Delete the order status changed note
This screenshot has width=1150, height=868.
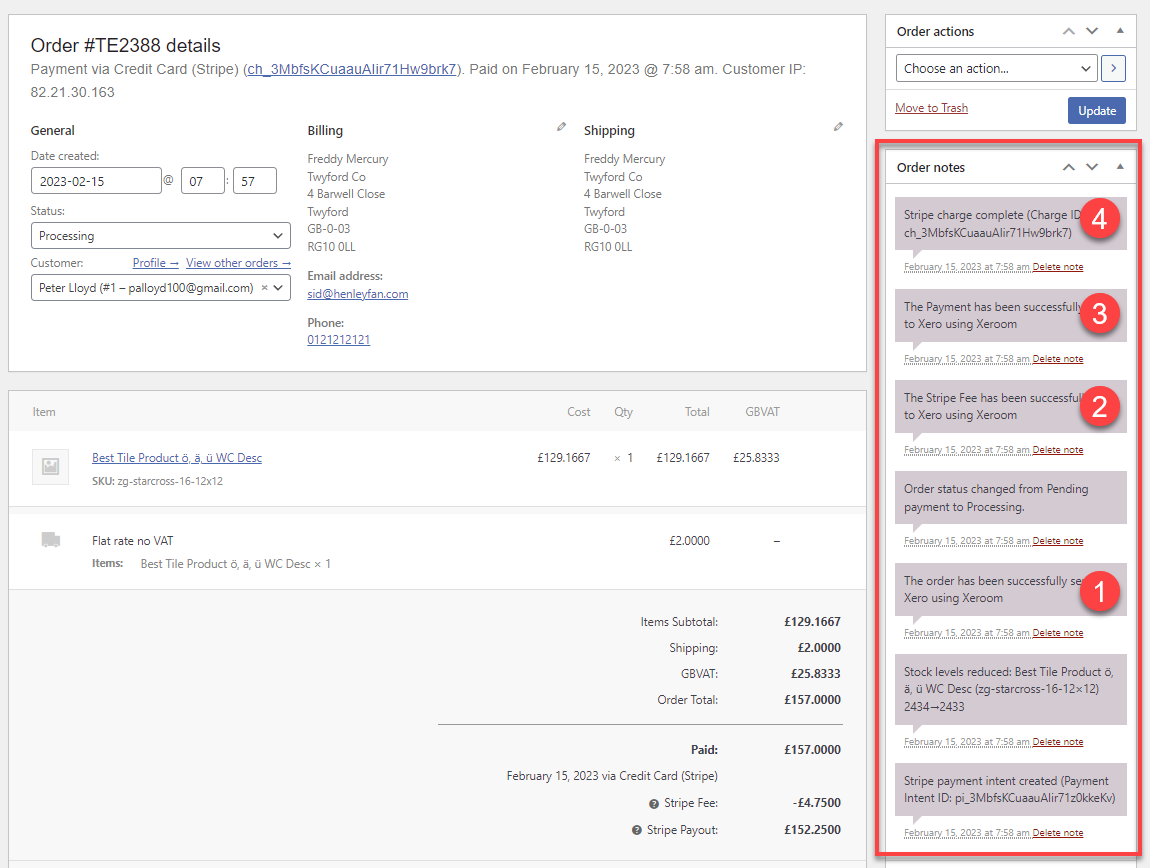pos(1058,541)
